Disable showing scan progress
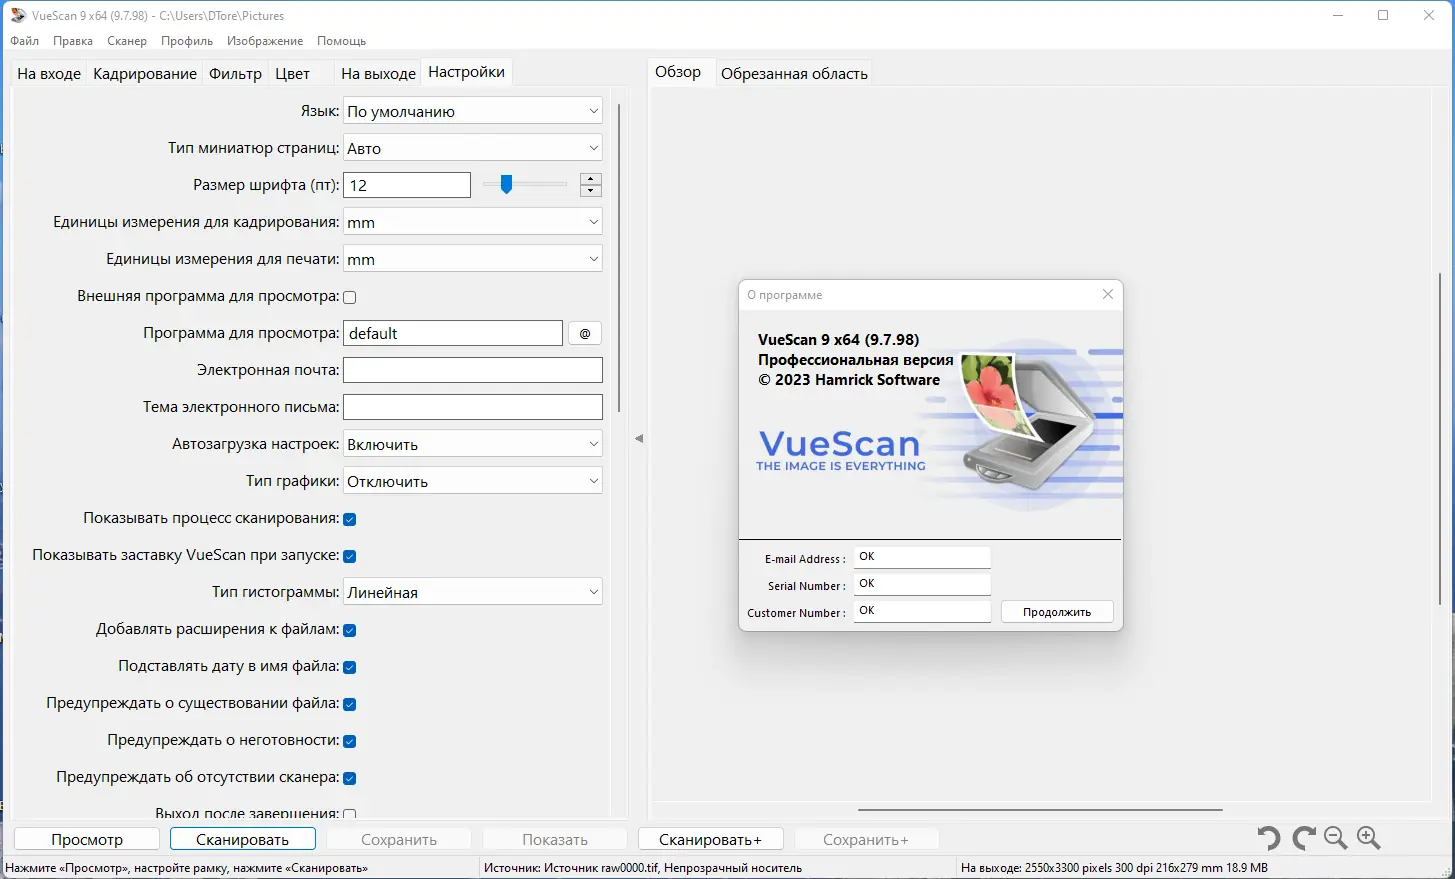This screenshot has width=1455, height=879. 349,518
